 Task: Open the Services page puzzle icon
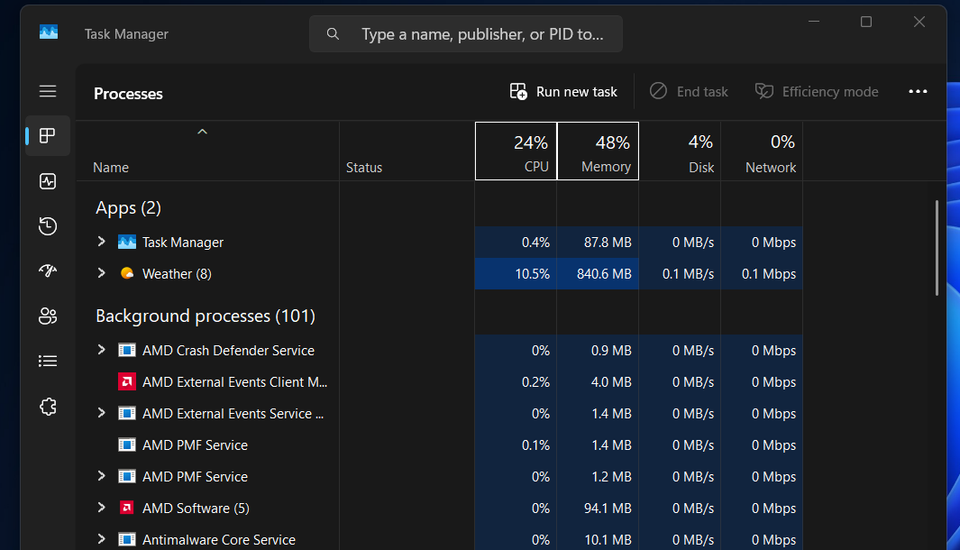coord(48,407)
